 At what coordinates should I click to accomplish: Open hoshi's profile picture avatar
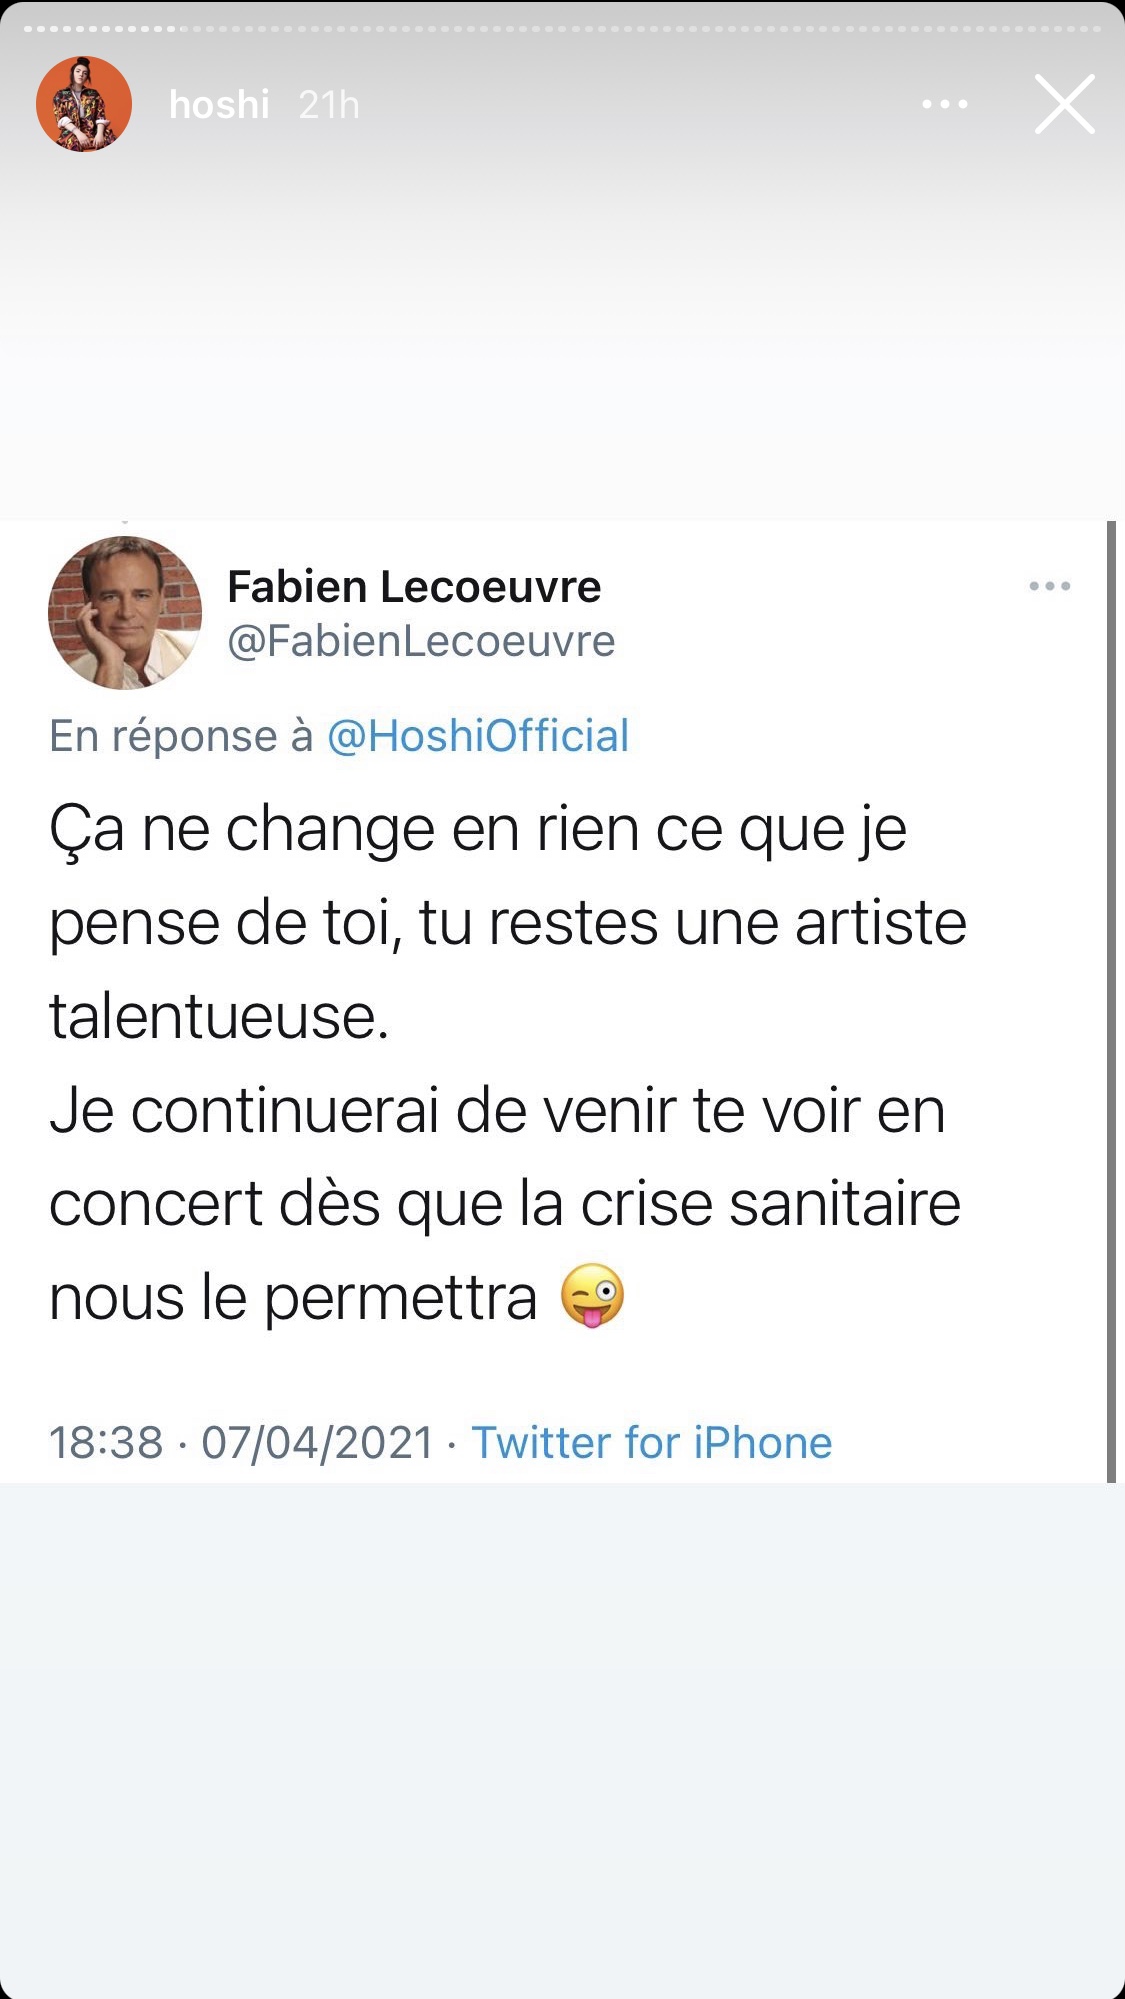coord(84,104)
